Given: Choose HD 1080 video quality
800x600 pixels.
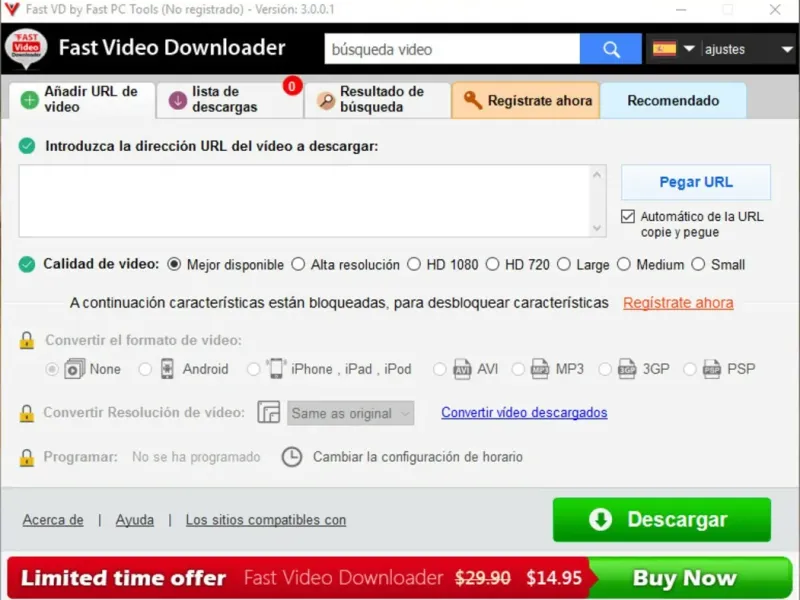Looking at the screenshot, I should pyautogui.click(x=414, y=264).
